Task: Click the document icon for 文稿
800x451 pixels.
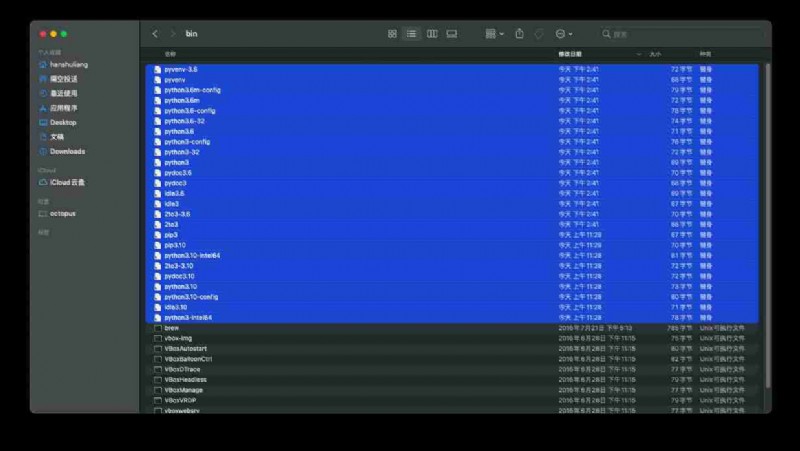Action: [x=43, y=137]
